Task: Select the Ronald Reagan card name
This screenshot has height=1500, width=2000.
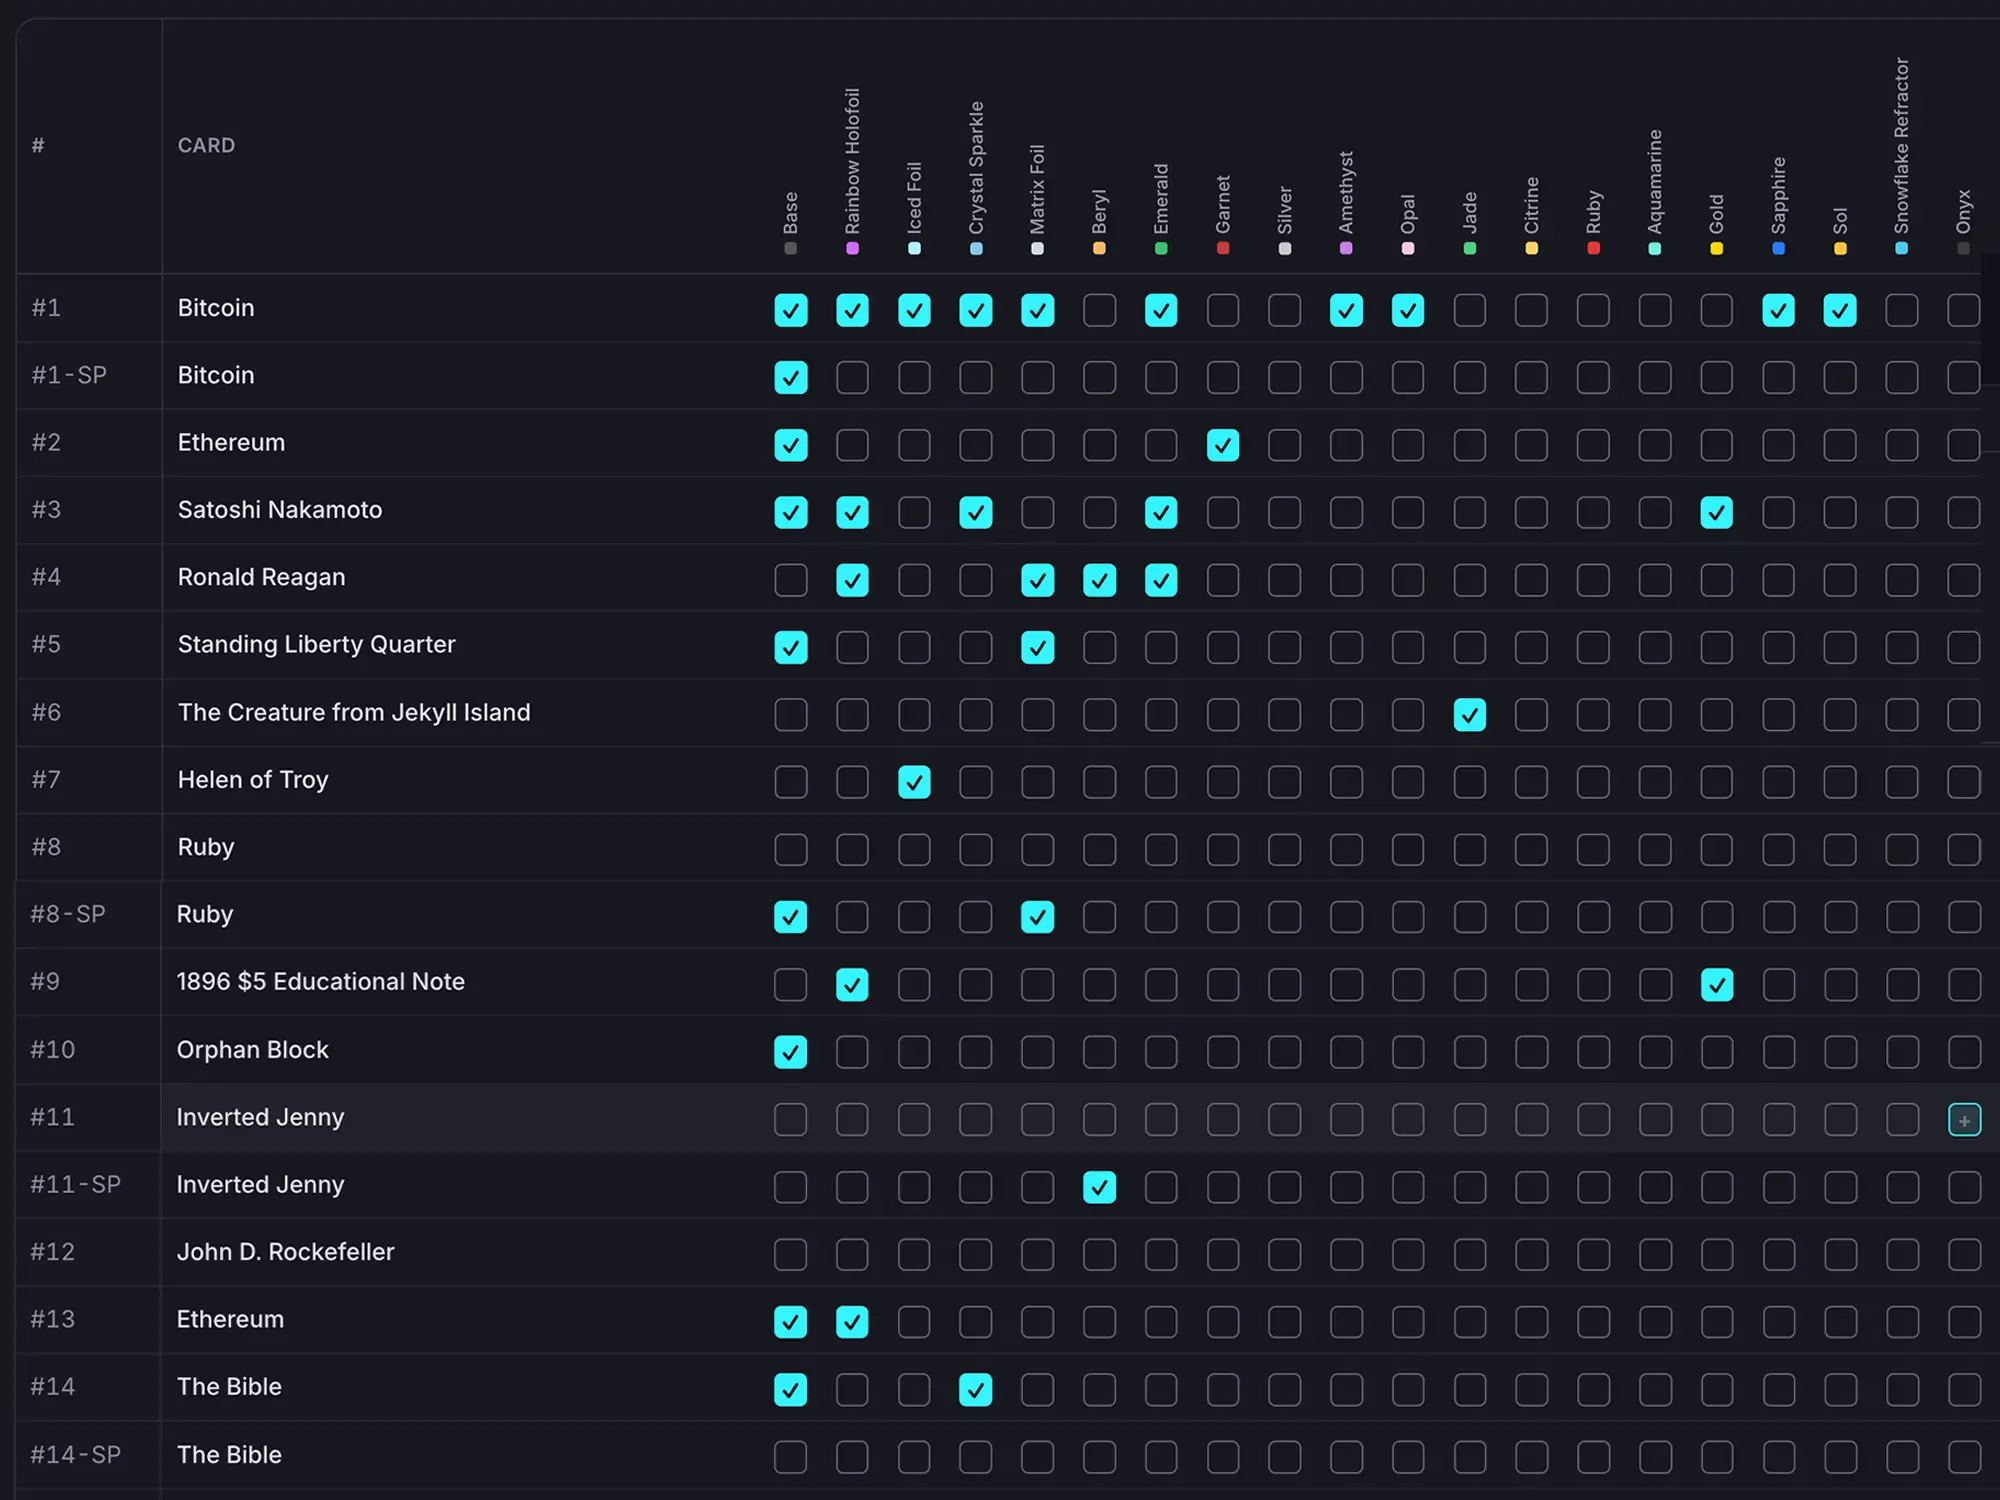Action: tap(261, 577)
